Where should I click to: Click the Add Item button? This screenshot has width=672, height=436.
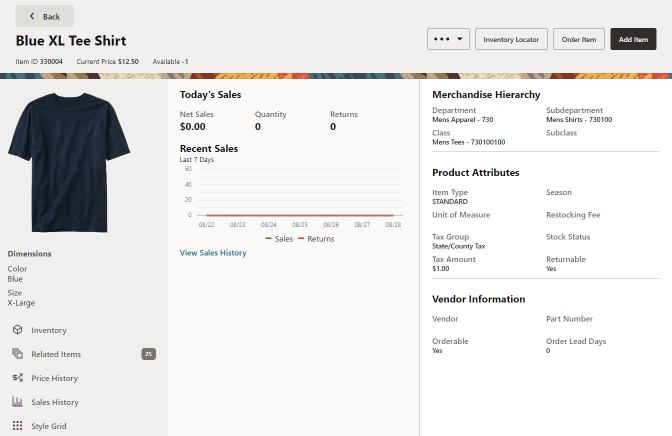633,39
